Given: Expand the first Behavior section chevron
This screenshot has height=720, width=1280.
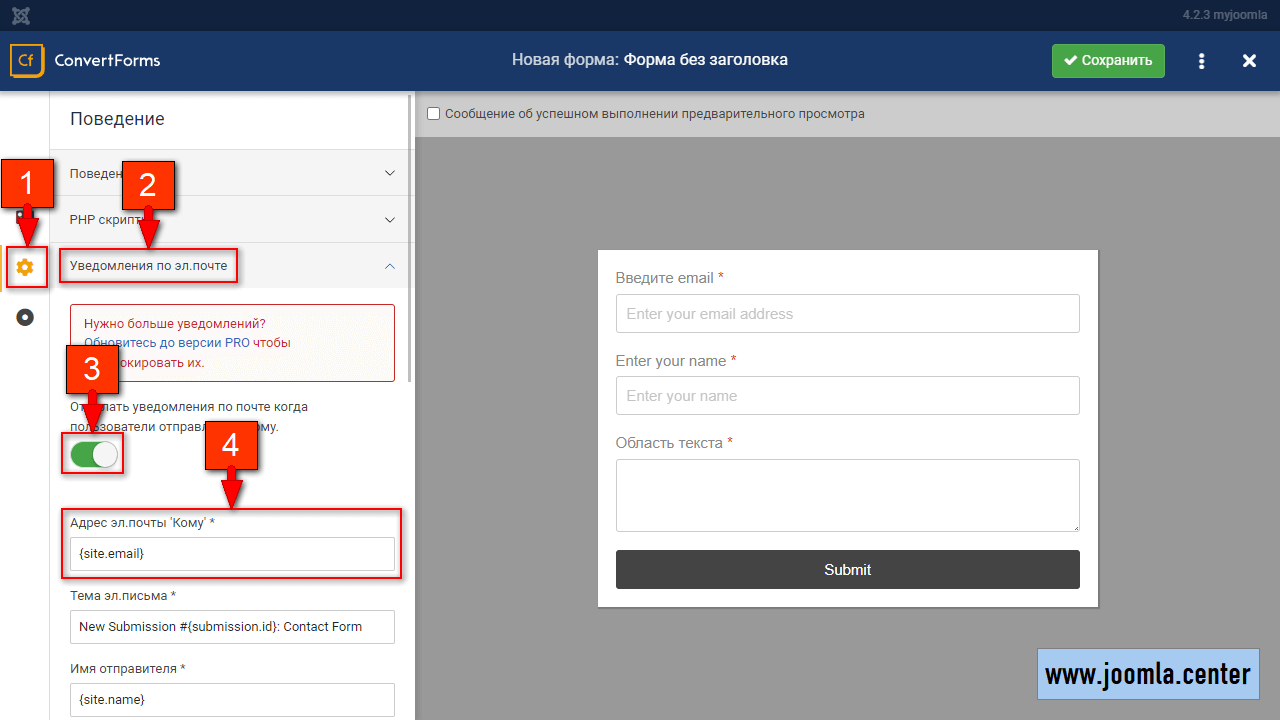Looking at the screenshot, I should click(x=390, y=173).
